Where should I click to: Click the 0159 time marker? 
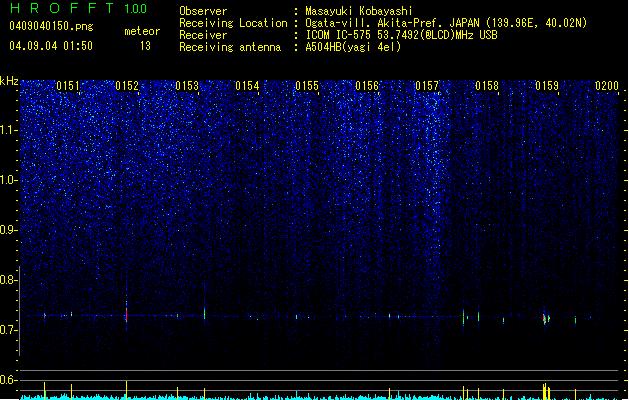point(547,86)
